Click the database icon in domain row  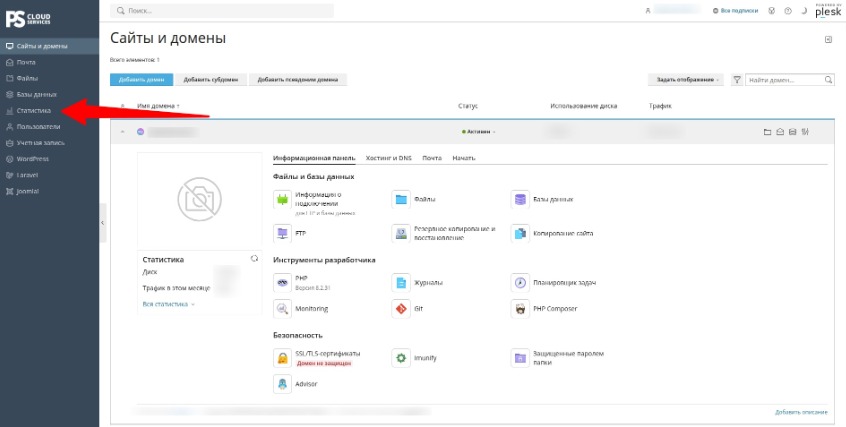(793, 132)
